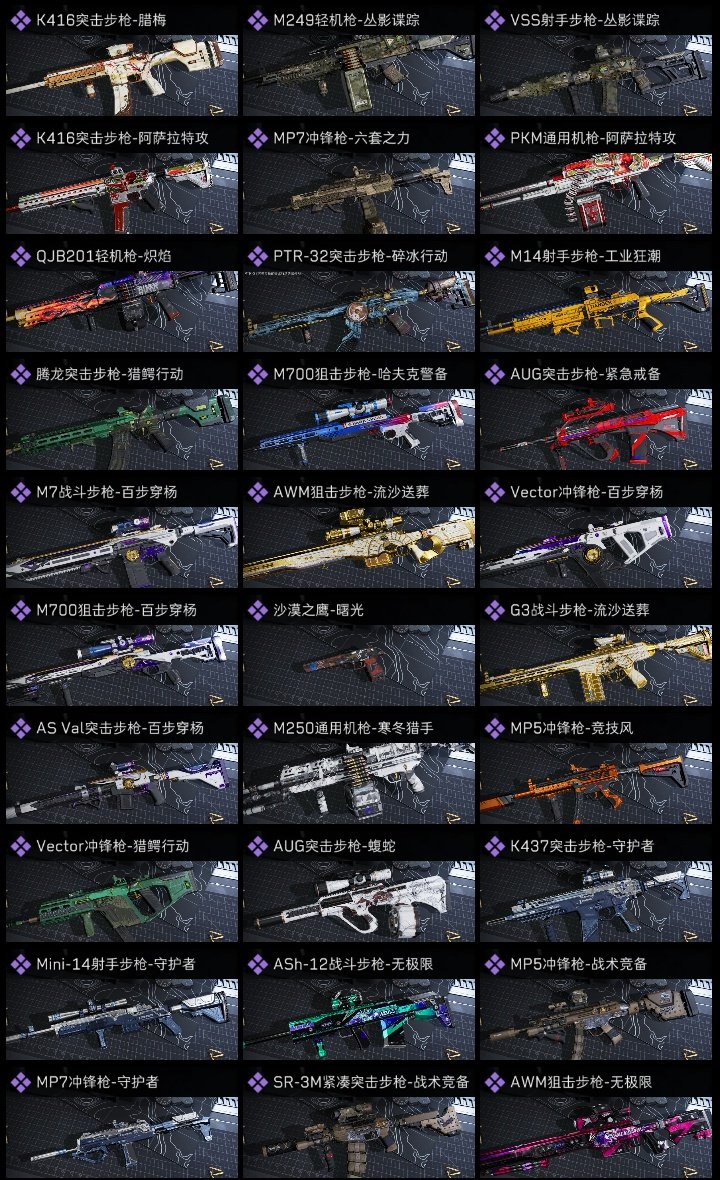Click the purple diamond icon next to M249轻机枪-丛影谍踪

[257, 20]
